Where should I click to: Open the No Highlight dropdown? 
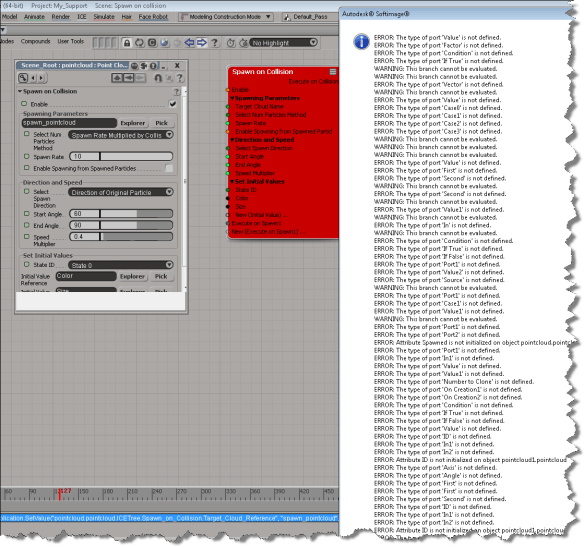[284, 43]
